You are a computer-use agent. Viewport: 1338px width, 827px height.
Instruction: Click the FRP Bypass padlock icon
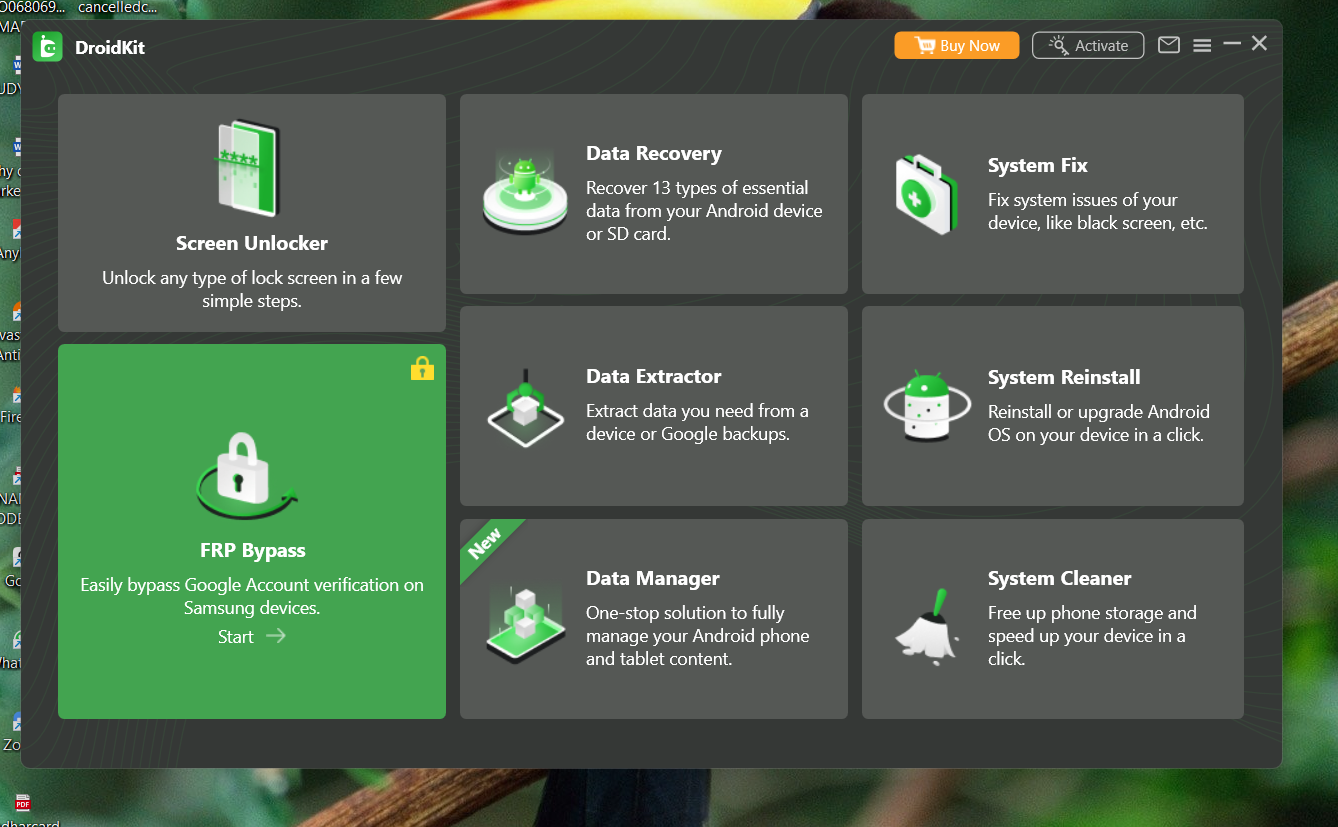click(x=247, y=476)
